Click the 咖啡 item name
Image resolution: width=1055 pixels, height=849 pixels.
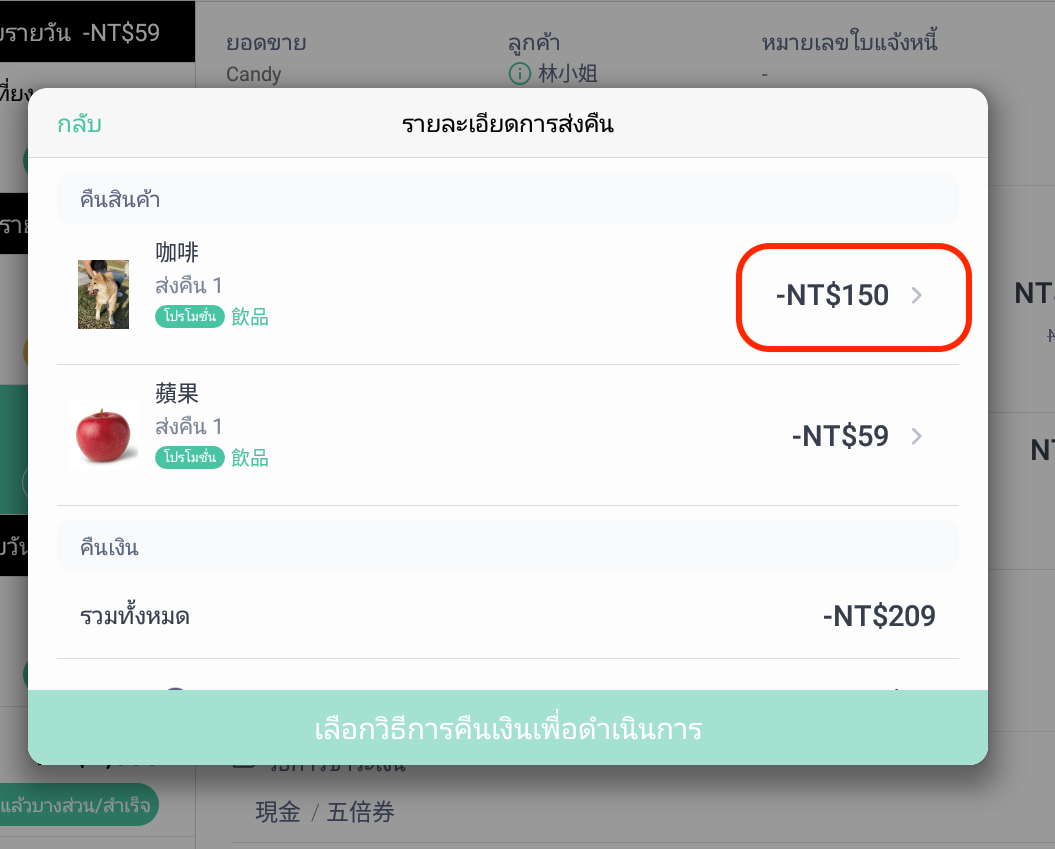(x=177, y=253)
